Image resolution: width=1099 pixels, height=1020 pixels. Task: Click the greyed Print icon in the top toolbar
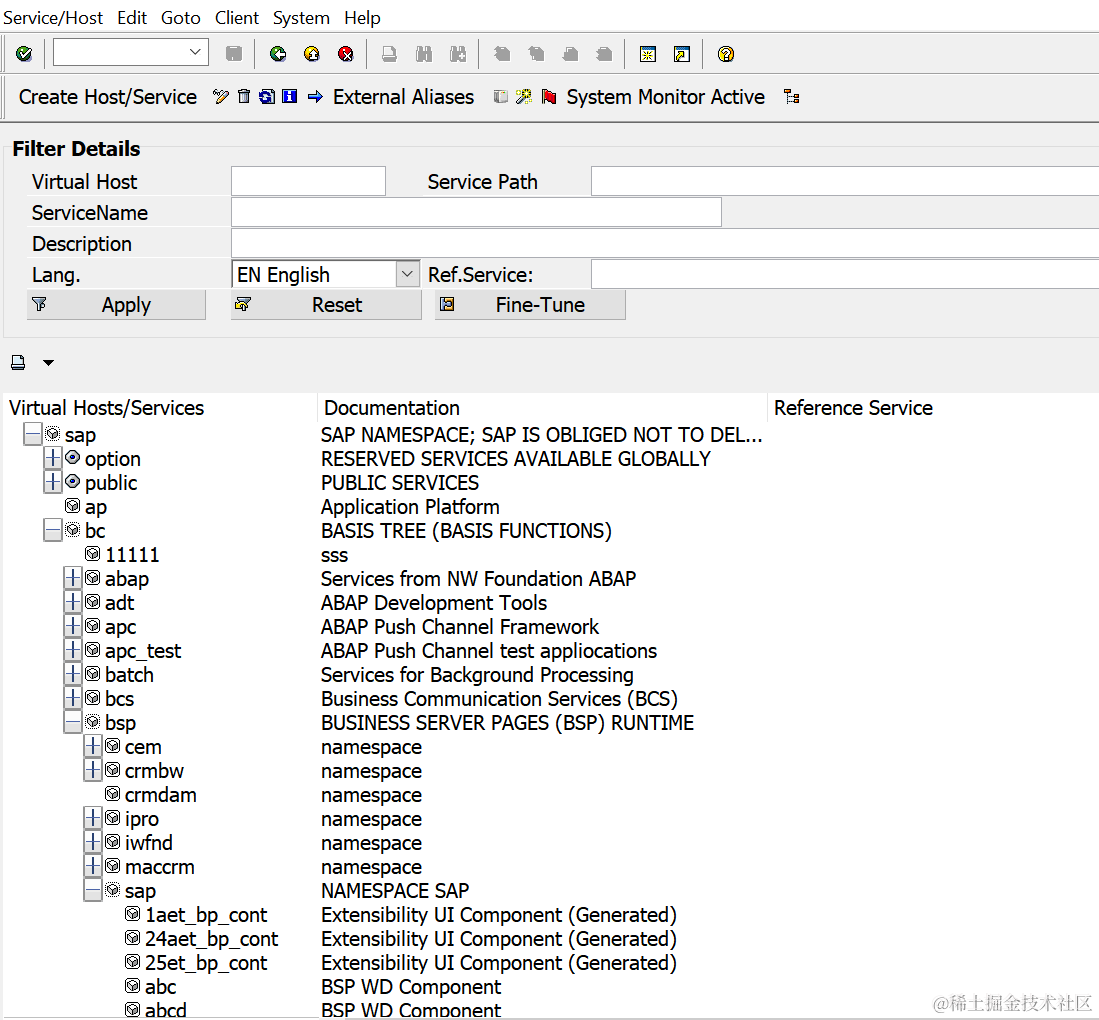pos(389,54)
